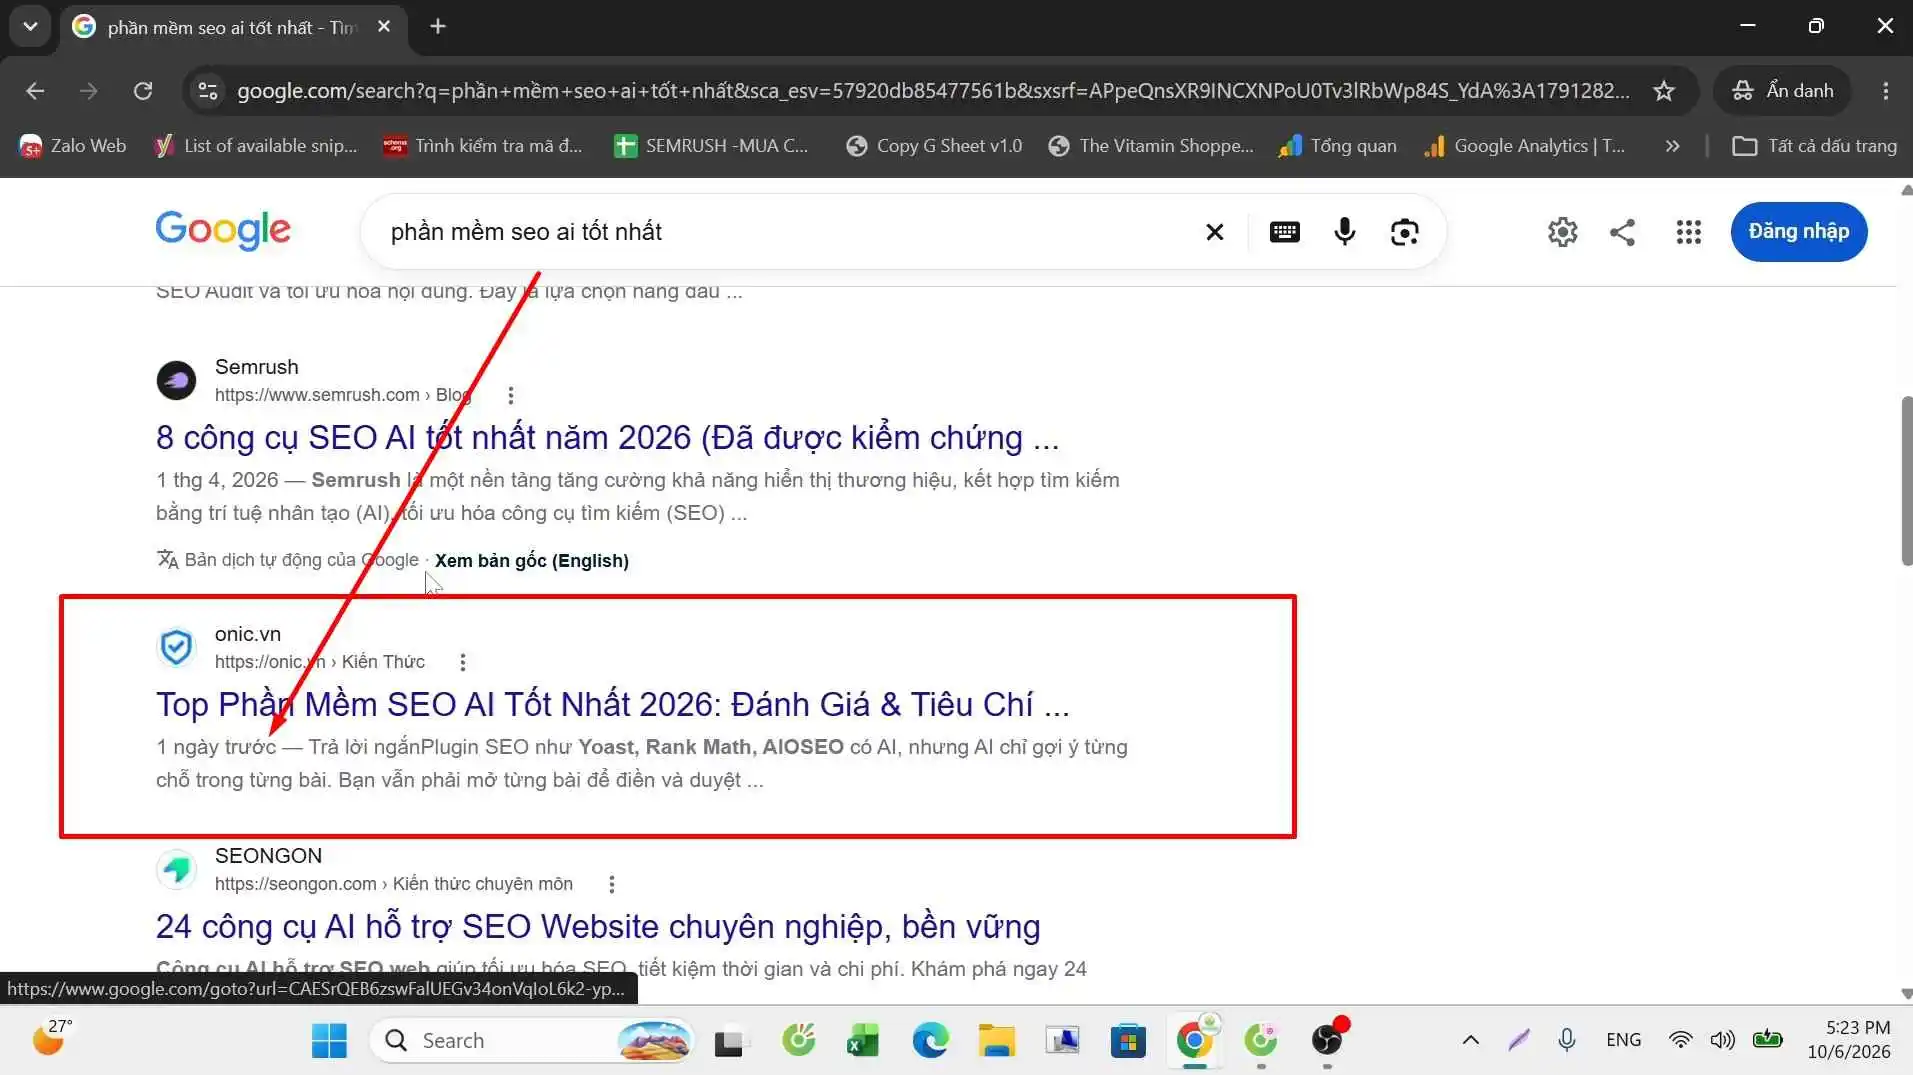Show hidden system tray icons
The image size is (1913, 1075).
click(1471, 1040)
